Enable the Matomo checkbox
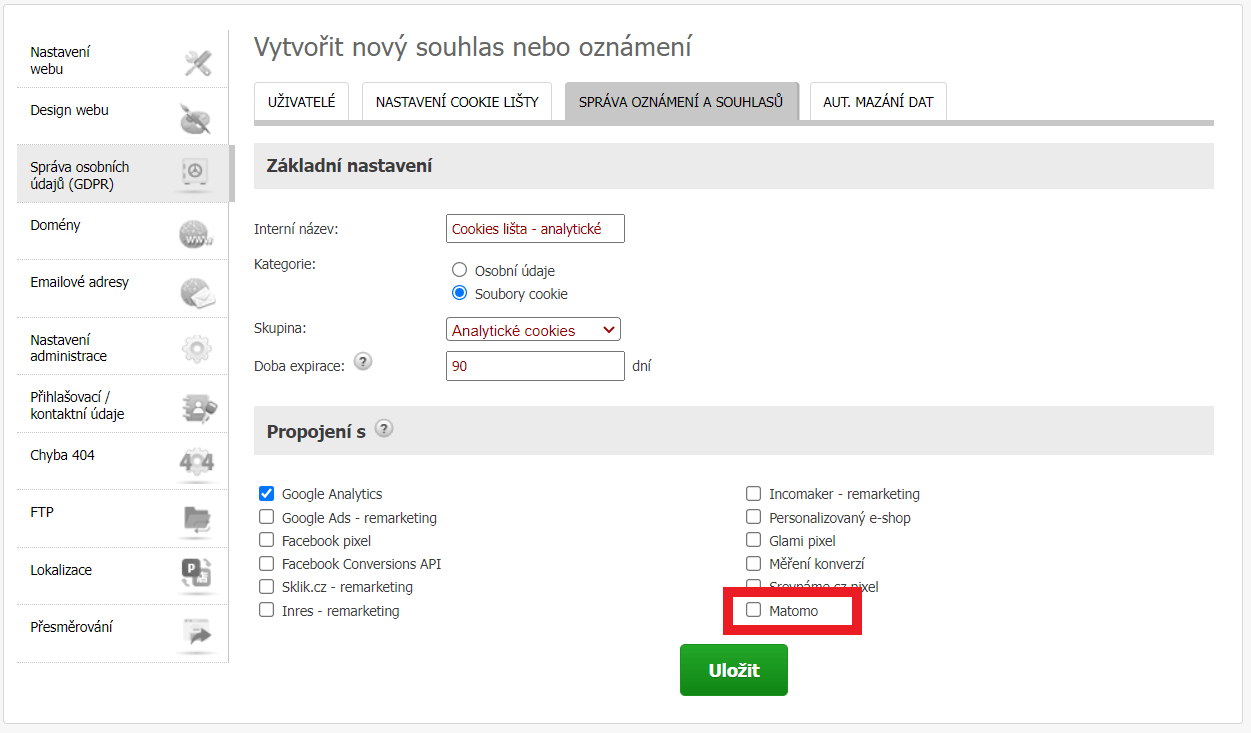 pyautogui.click(x=754, y=610)
